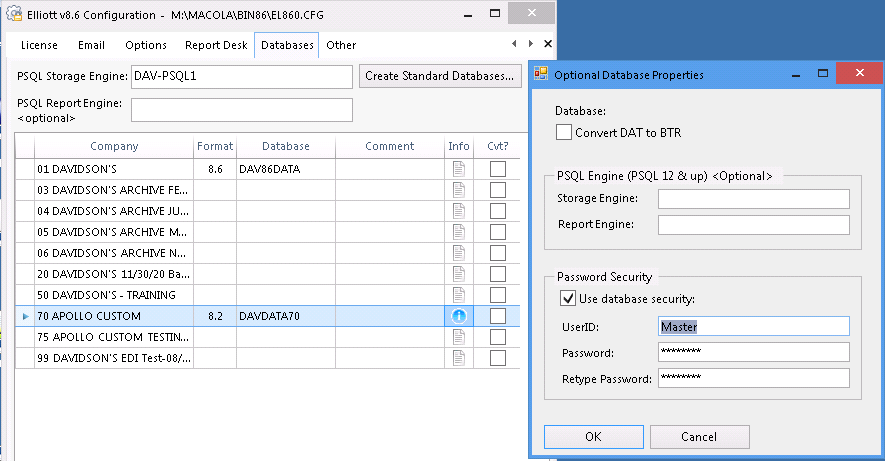Sort by the Format column header
Viewport: 885px width, 461px height.
(x=215, y=146)
